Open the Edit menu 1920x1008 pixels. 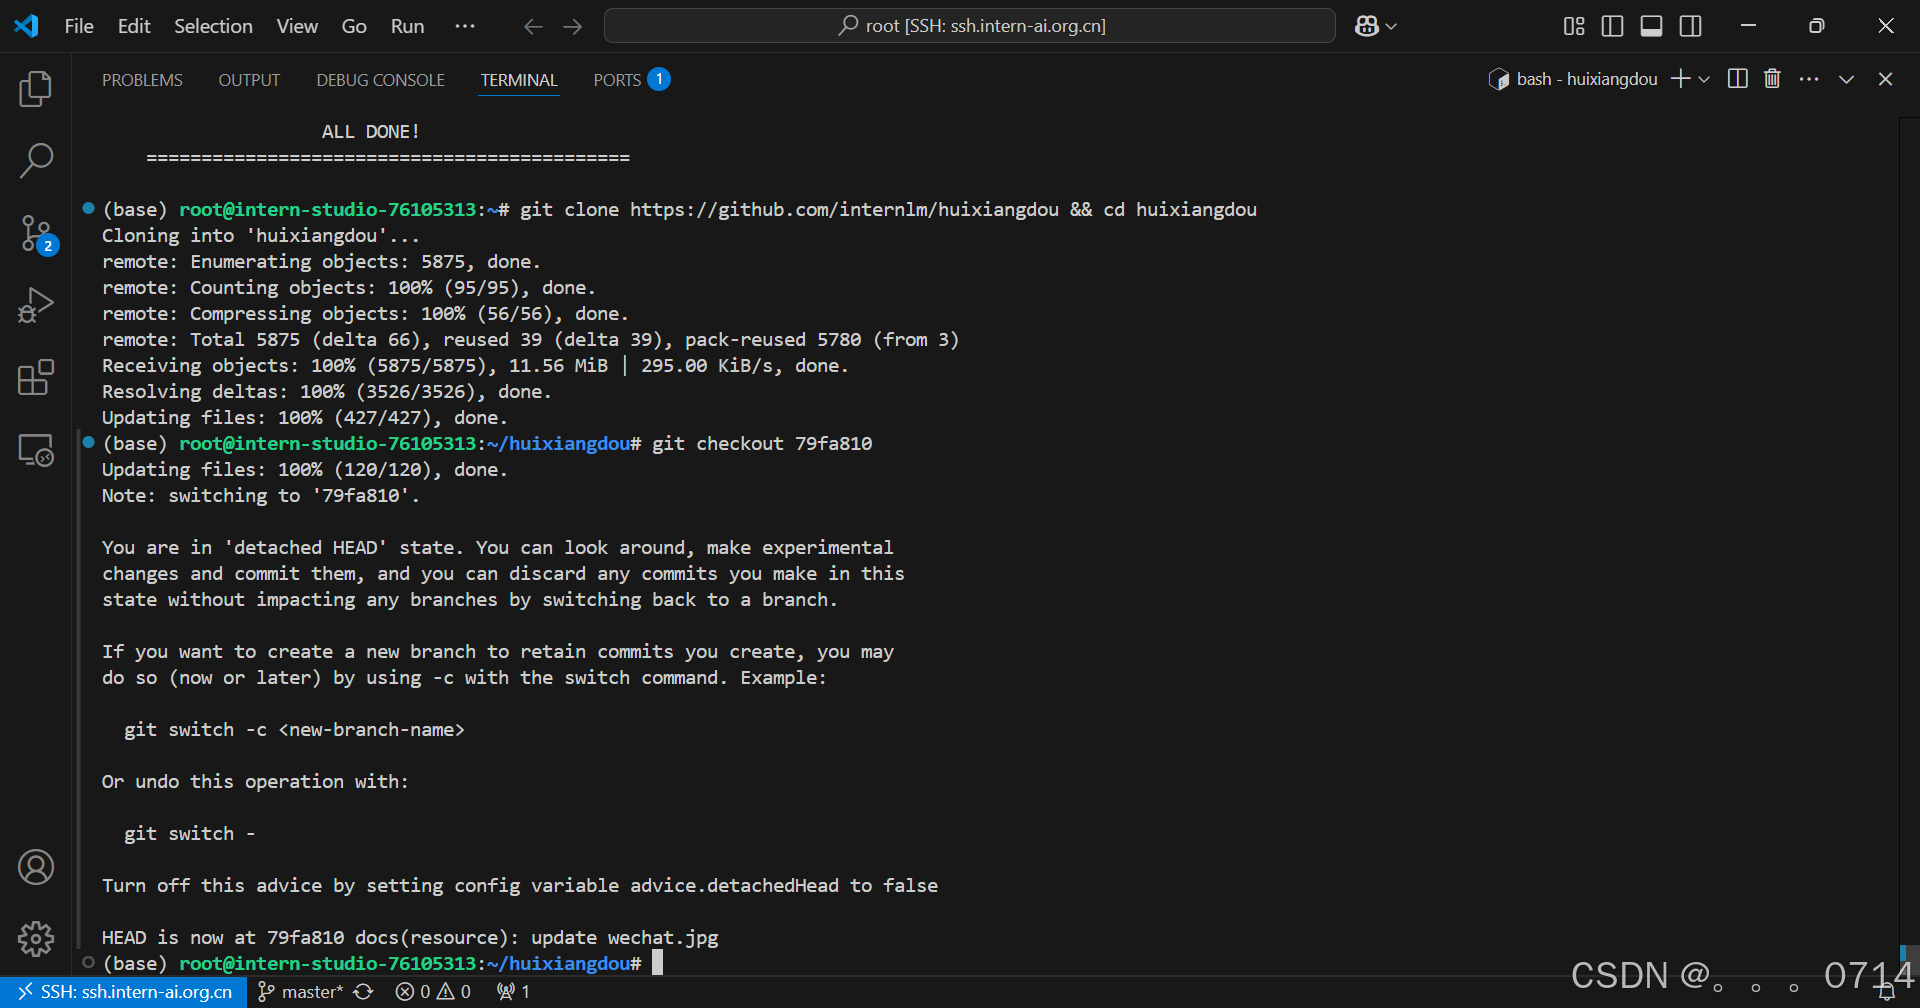pos(134,26)
